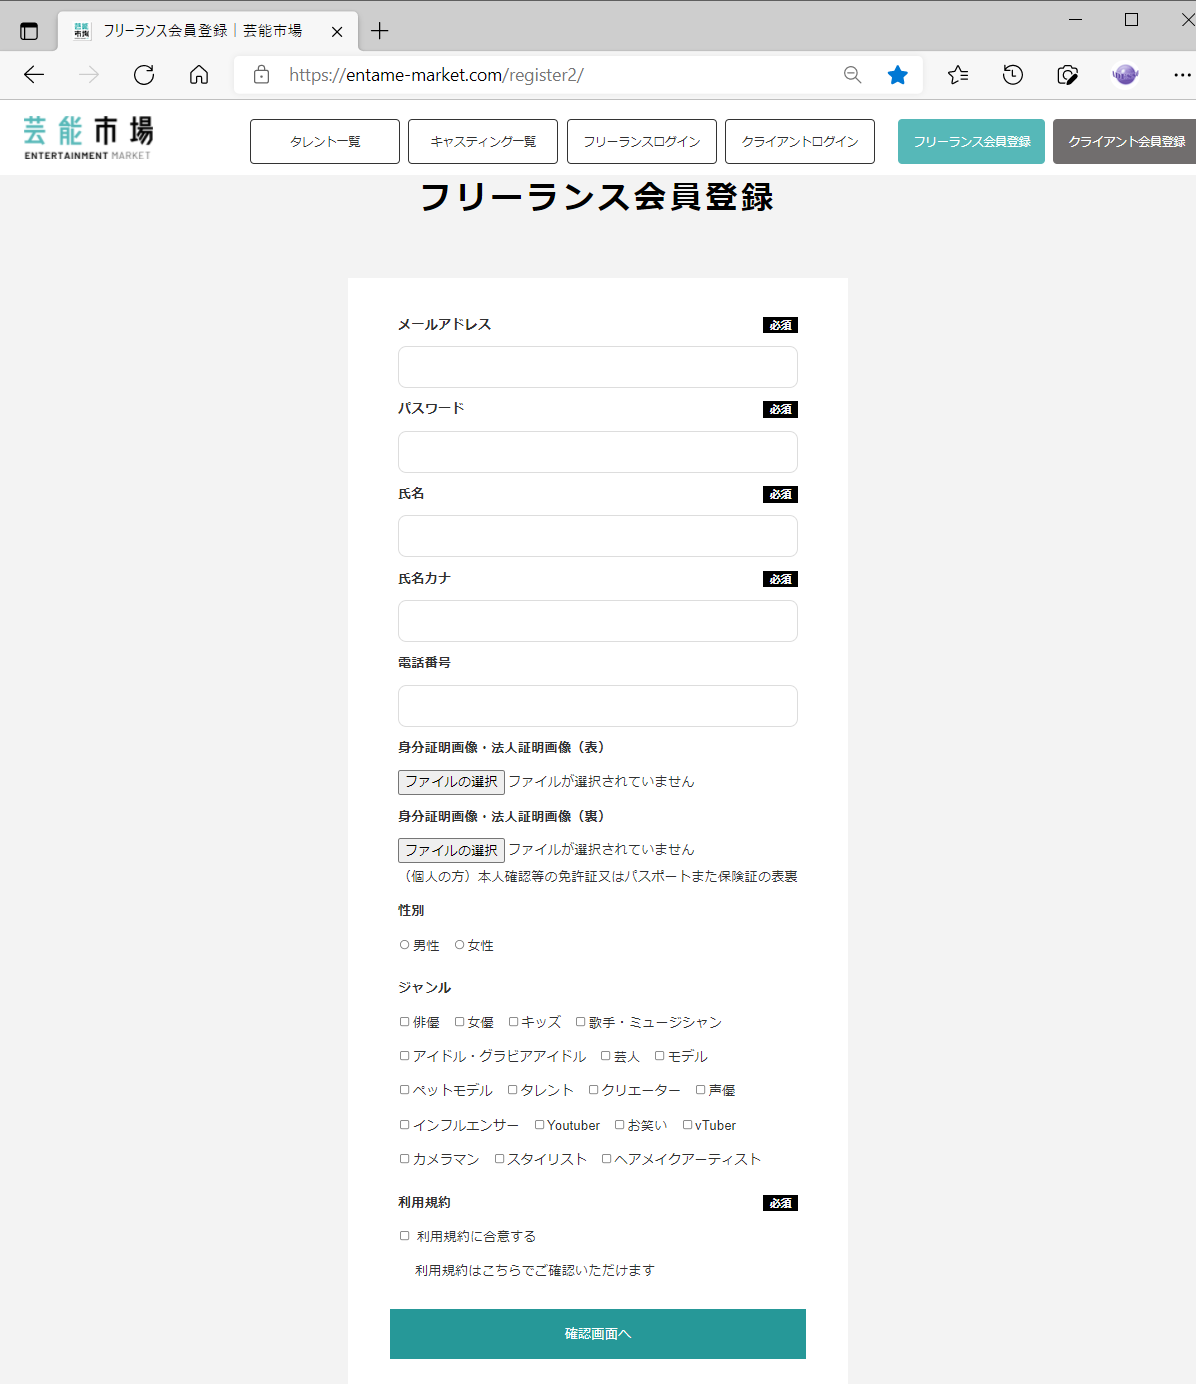
Task: Click the 氏名 input field
Action: (598, 536)
